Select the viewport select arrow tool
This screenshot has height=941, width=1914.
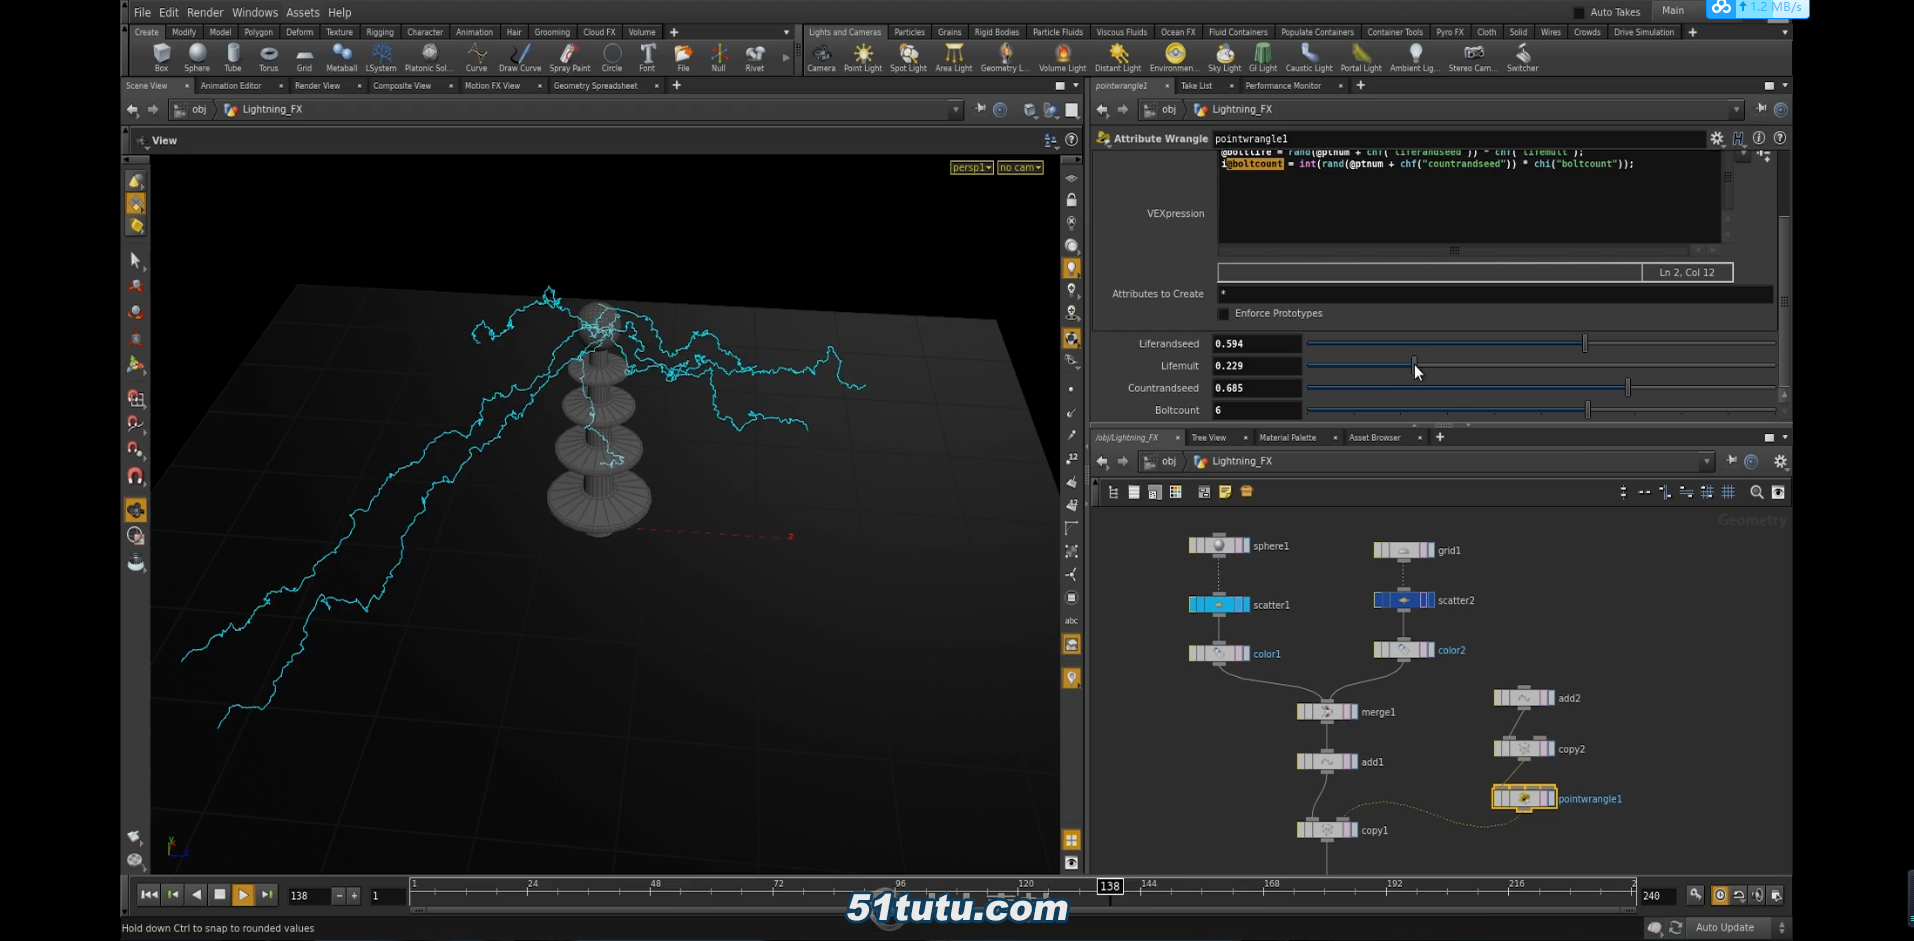point(135,260)
